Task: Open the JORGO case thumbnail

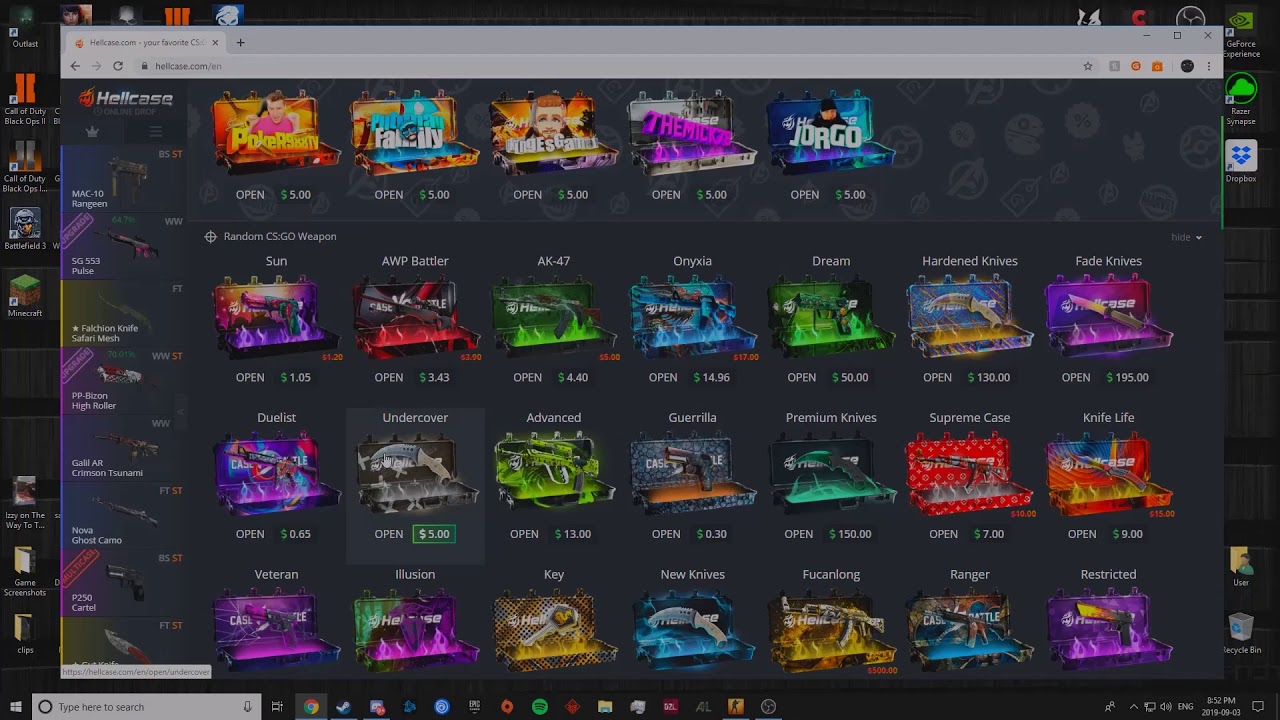Action: click(x=831, y=132)
